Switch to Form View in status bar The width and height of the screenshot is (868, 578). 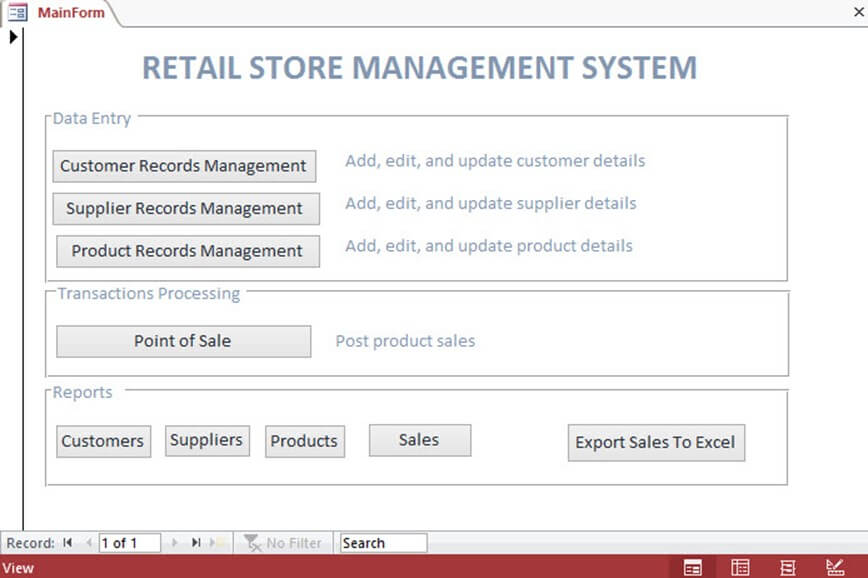coord(692,568)
